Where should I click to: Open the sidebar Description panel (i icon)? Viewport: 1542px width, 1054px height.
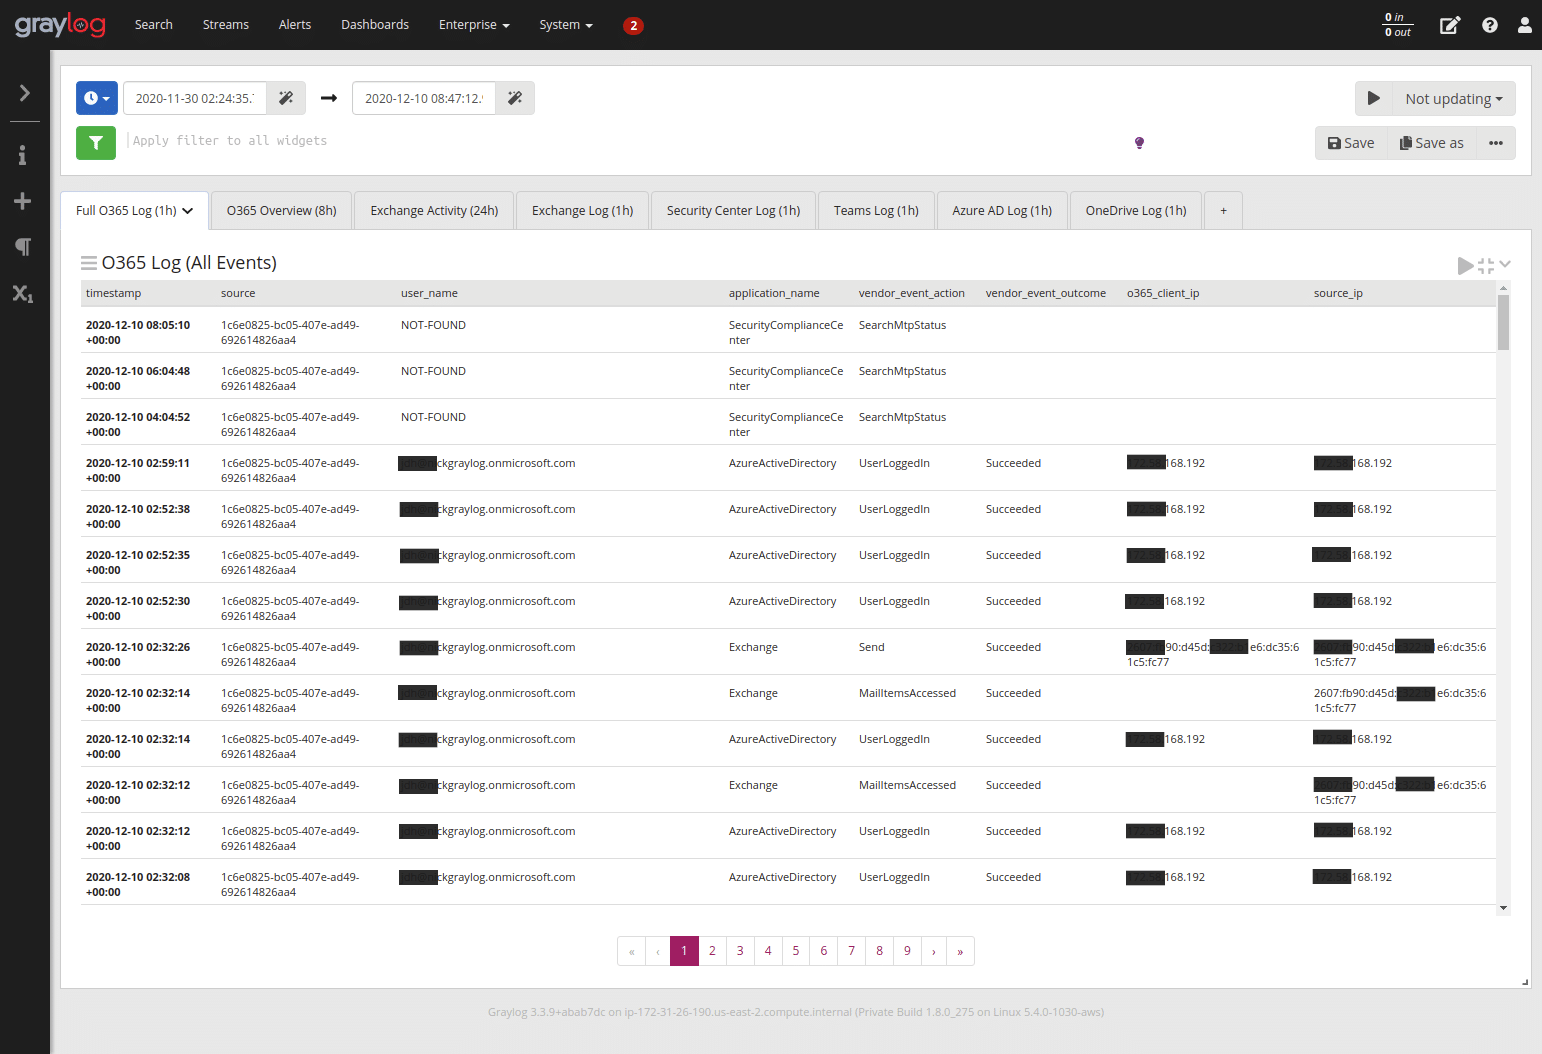click(24, 154)
